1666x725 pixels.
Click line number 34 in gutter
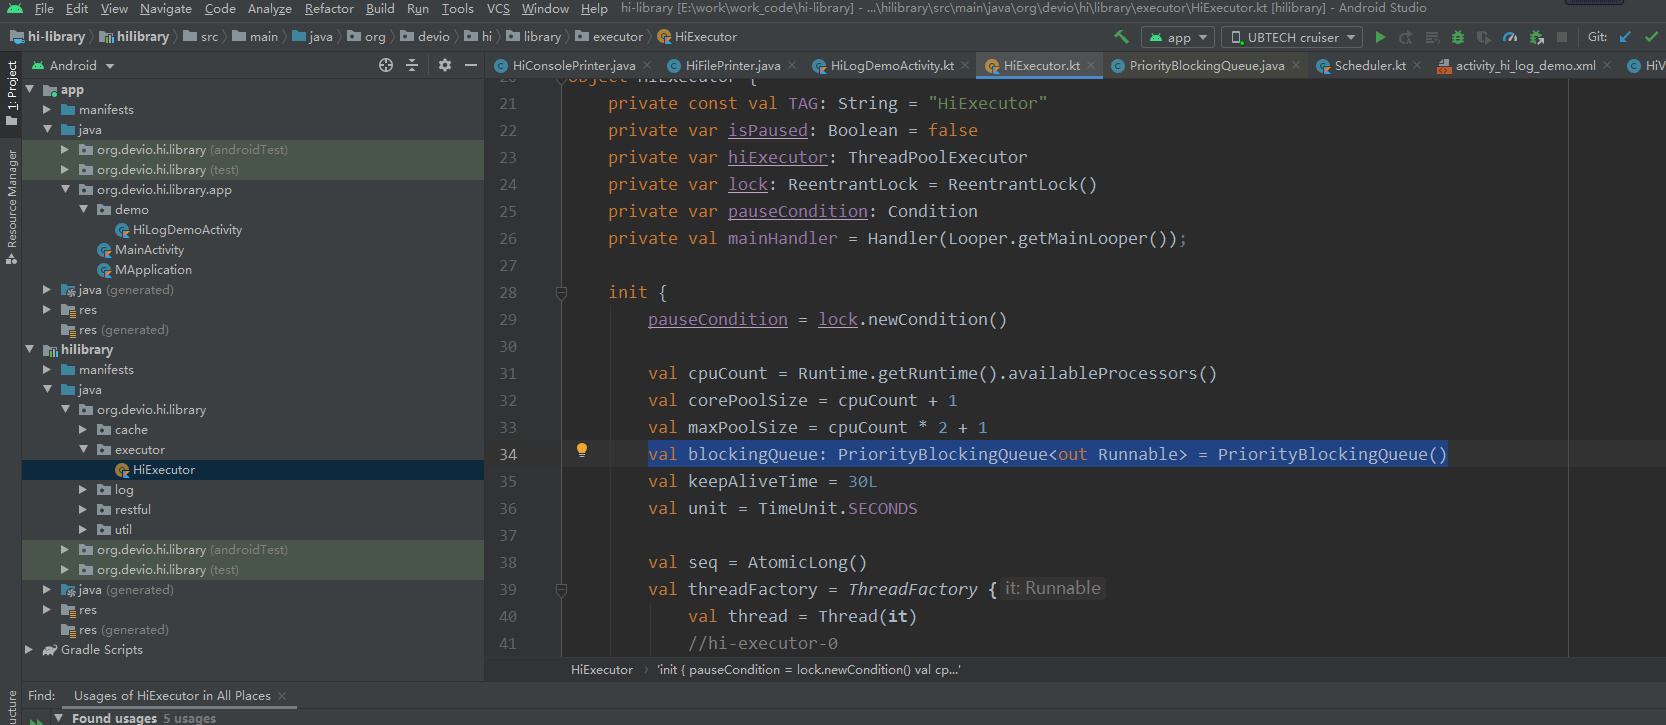tap(508, 455)
